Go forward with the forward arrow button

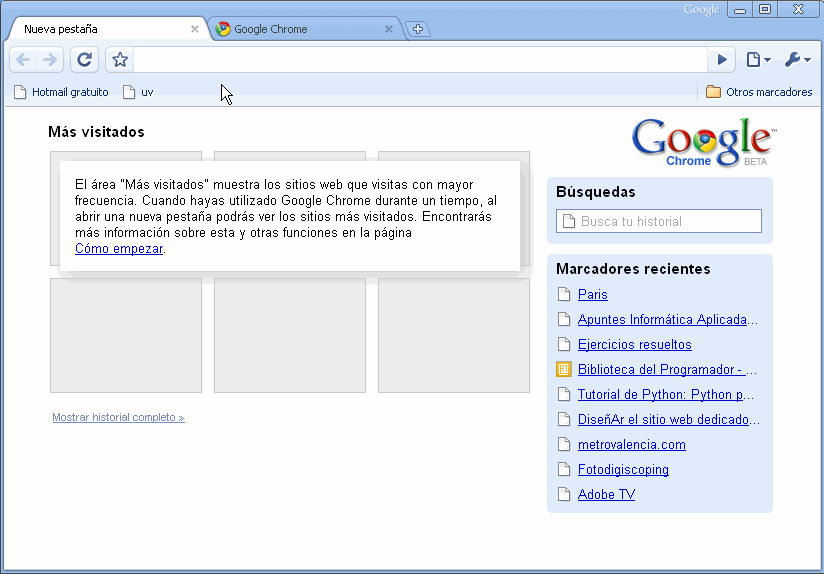pyautogui.click(x=50, y=59)
